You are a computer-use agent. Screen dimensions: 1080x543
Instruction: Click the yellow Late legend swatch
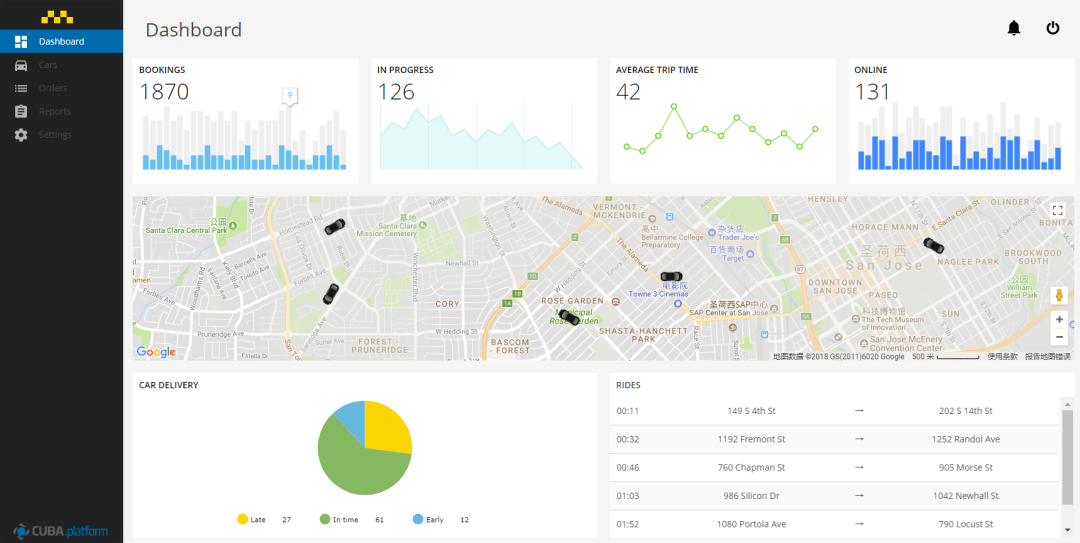tap(243, 519)
